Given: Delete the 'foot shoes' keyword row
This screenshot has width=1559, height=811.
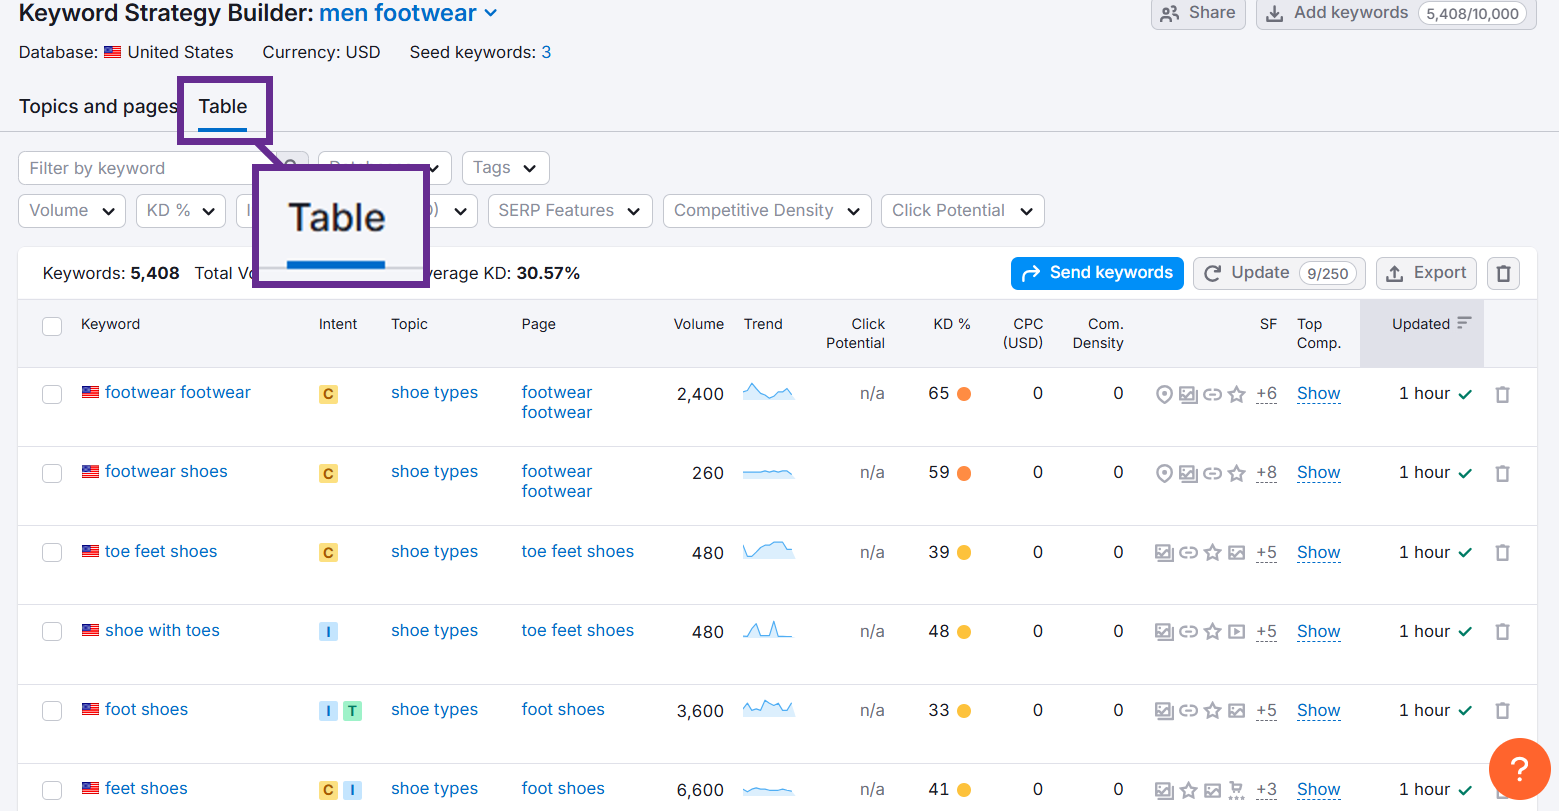Looking at the screenshot, I should 1502,710.
